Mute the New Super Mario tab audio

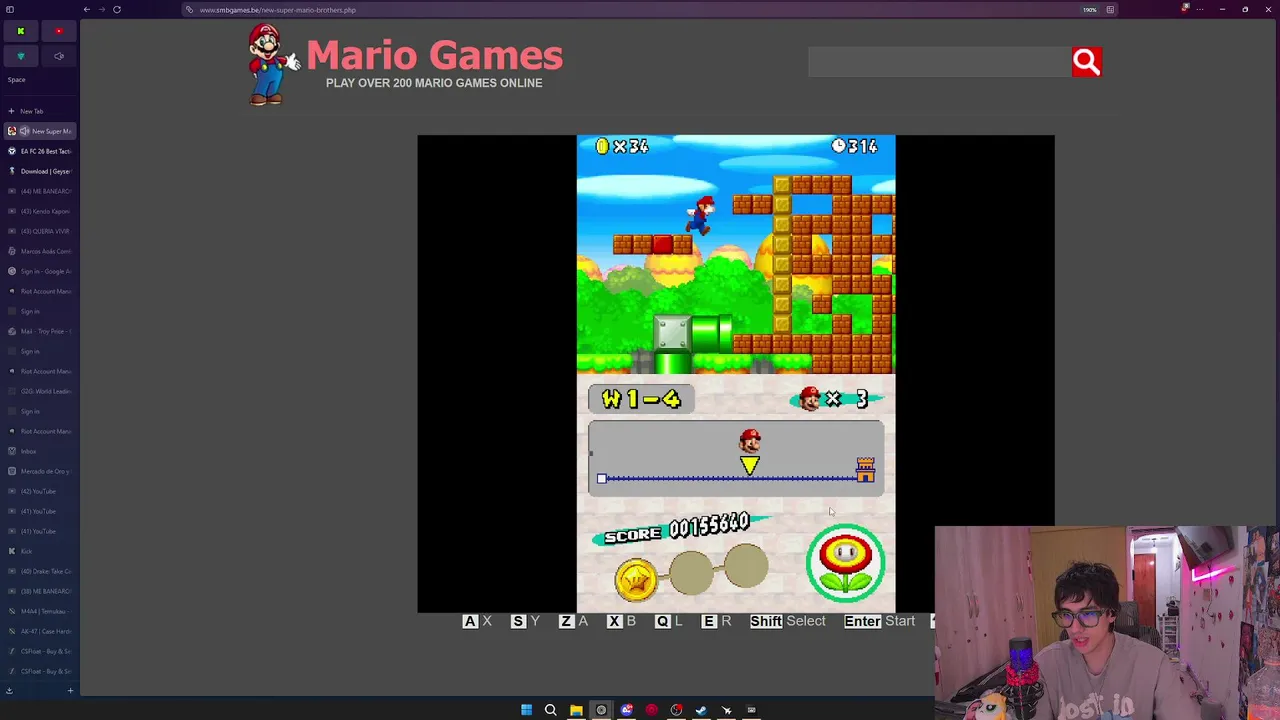coord(25,131)
